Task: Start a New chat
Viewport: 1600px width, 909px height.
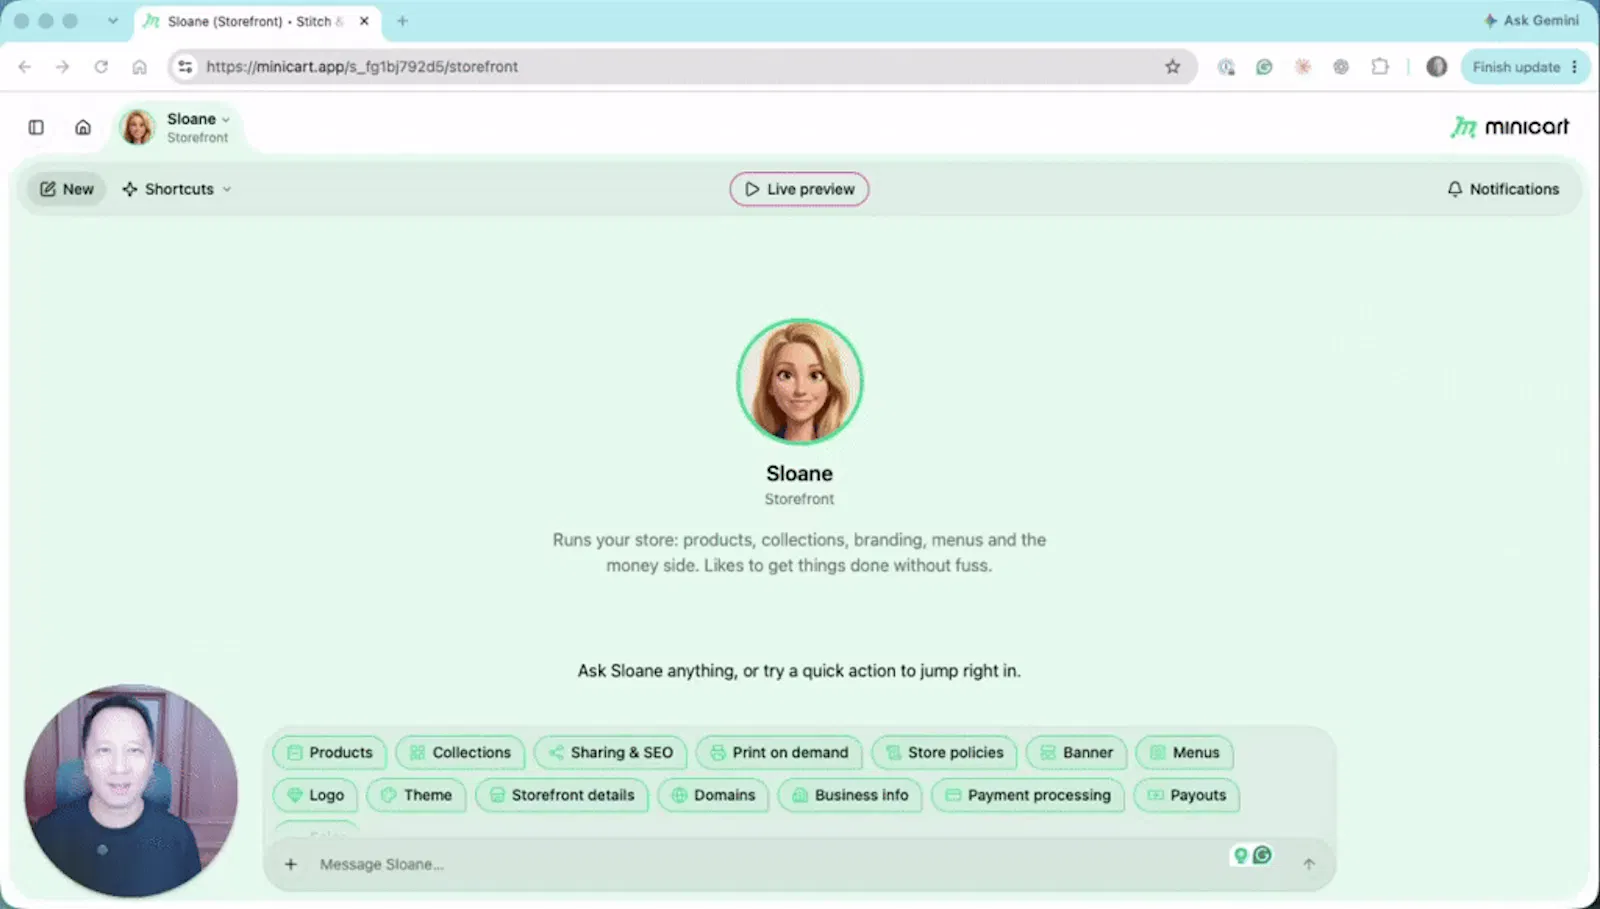Action: (x=66, y=189)
